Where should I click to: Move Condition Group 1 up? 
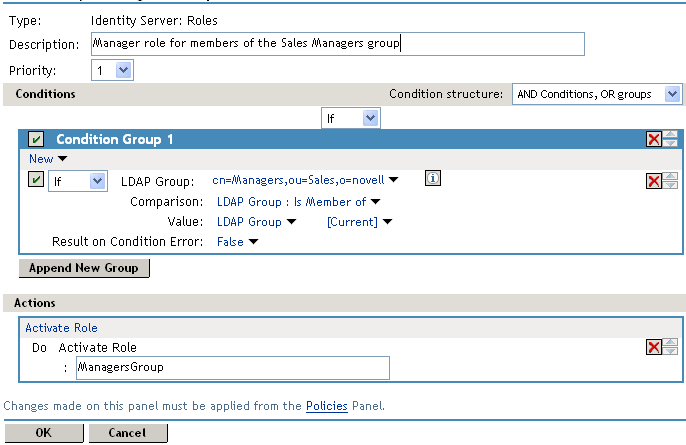point(670,134)
